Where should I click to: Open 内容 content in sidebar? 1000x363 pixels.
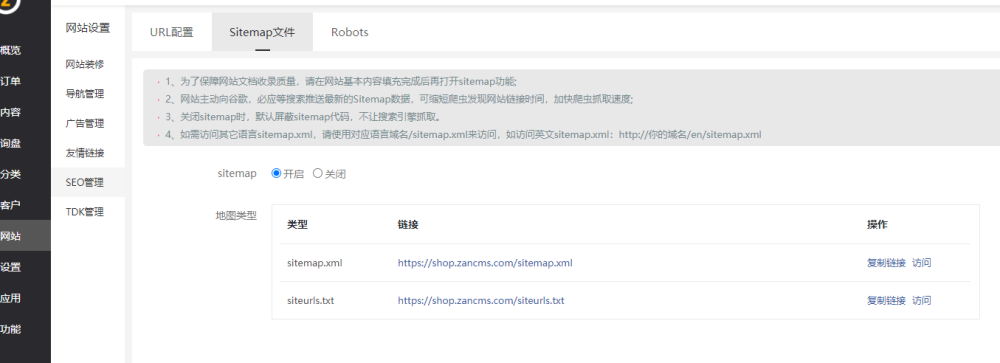coord(10,112)
